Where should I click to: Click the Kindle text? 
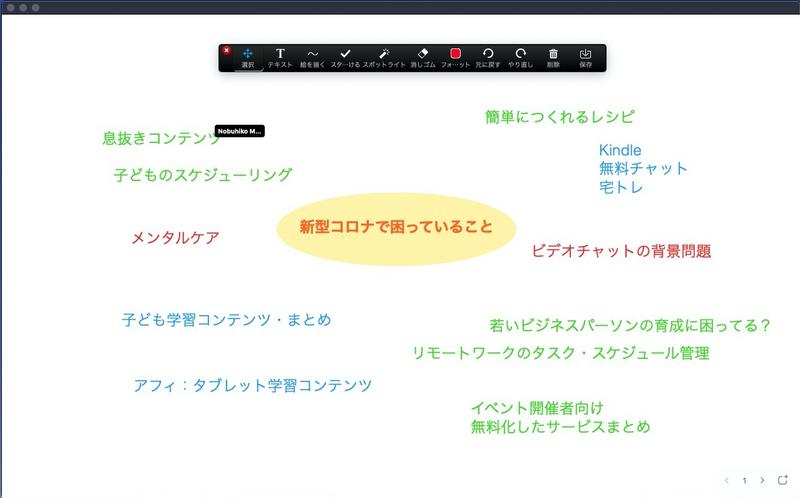click(620, 150)
